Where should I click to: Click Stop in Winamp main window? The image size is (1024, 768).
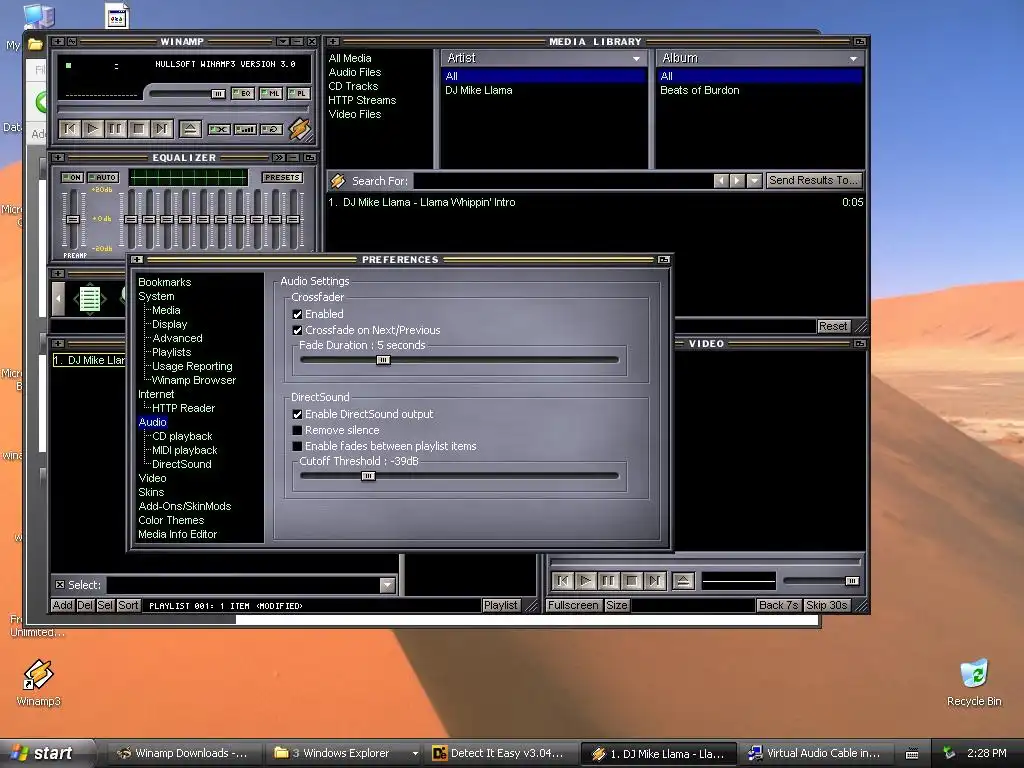pyautogui.click(x=138, y=129)
